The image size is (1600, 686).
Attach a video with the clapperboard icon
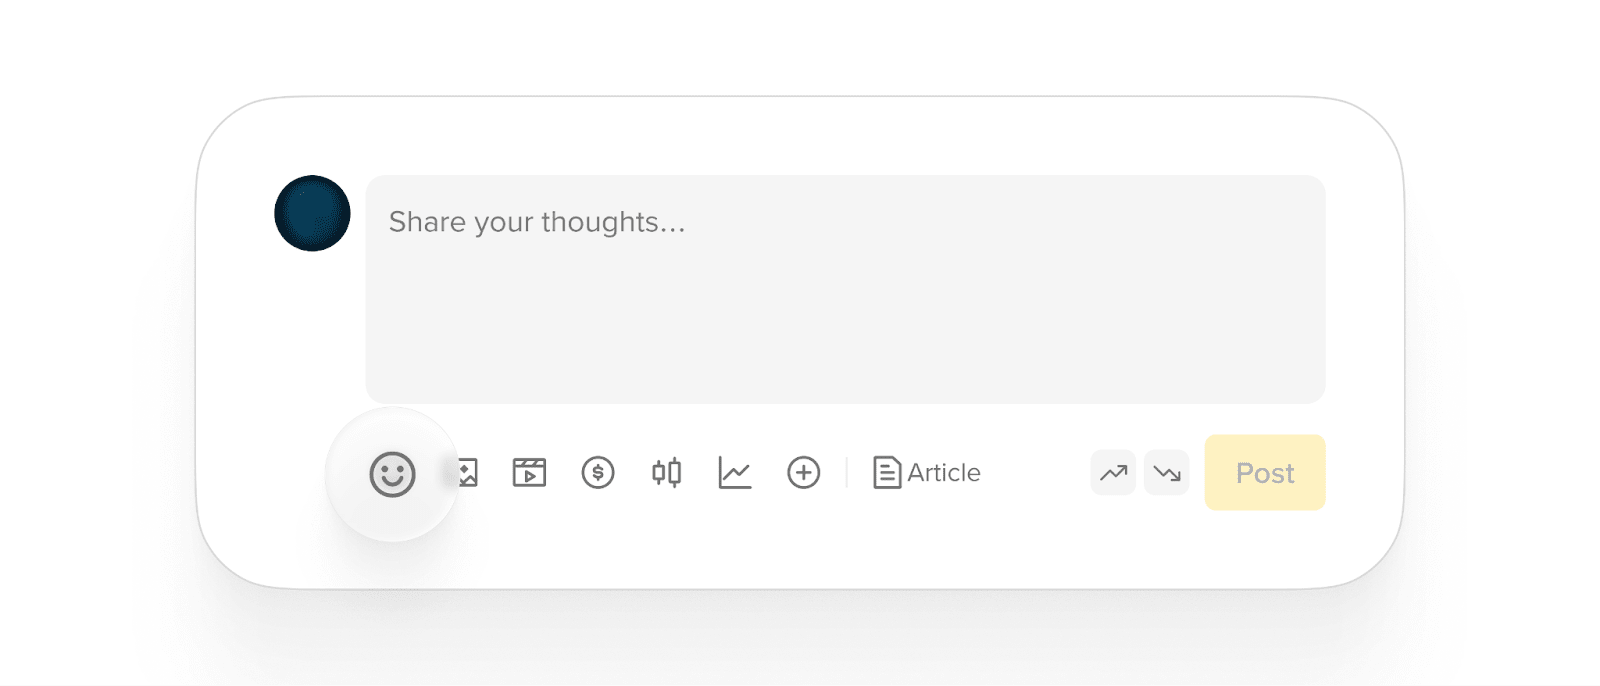tap(529, 472)
